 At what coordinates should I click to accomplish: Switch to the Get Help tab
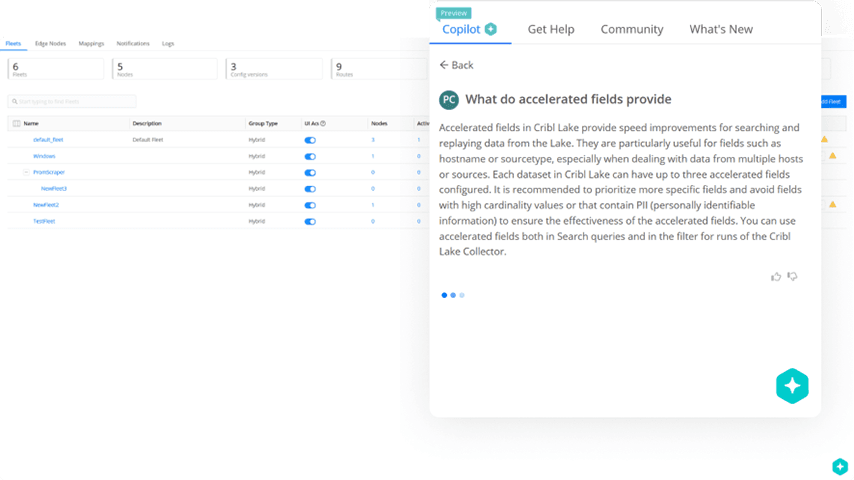point(551,29)
